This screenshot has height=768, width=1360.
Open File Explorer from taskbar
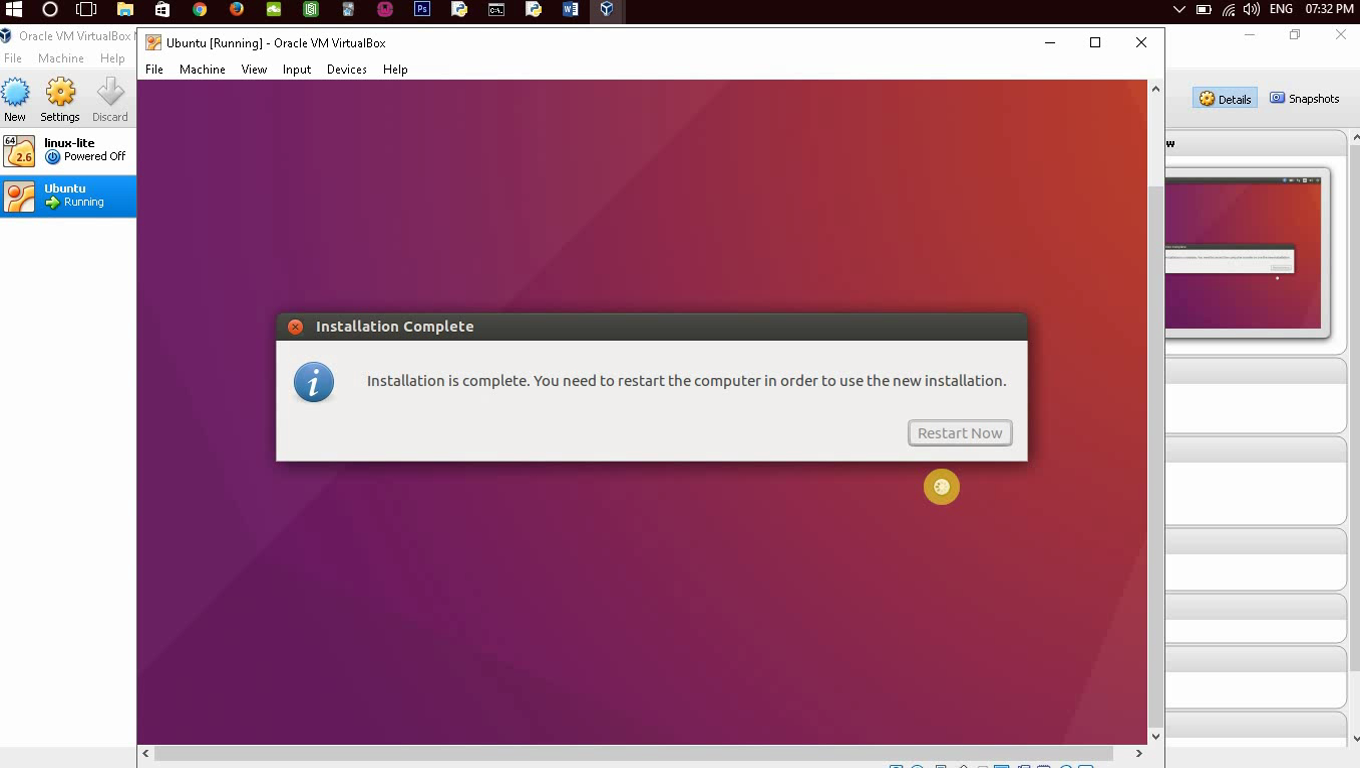[125, 10]
